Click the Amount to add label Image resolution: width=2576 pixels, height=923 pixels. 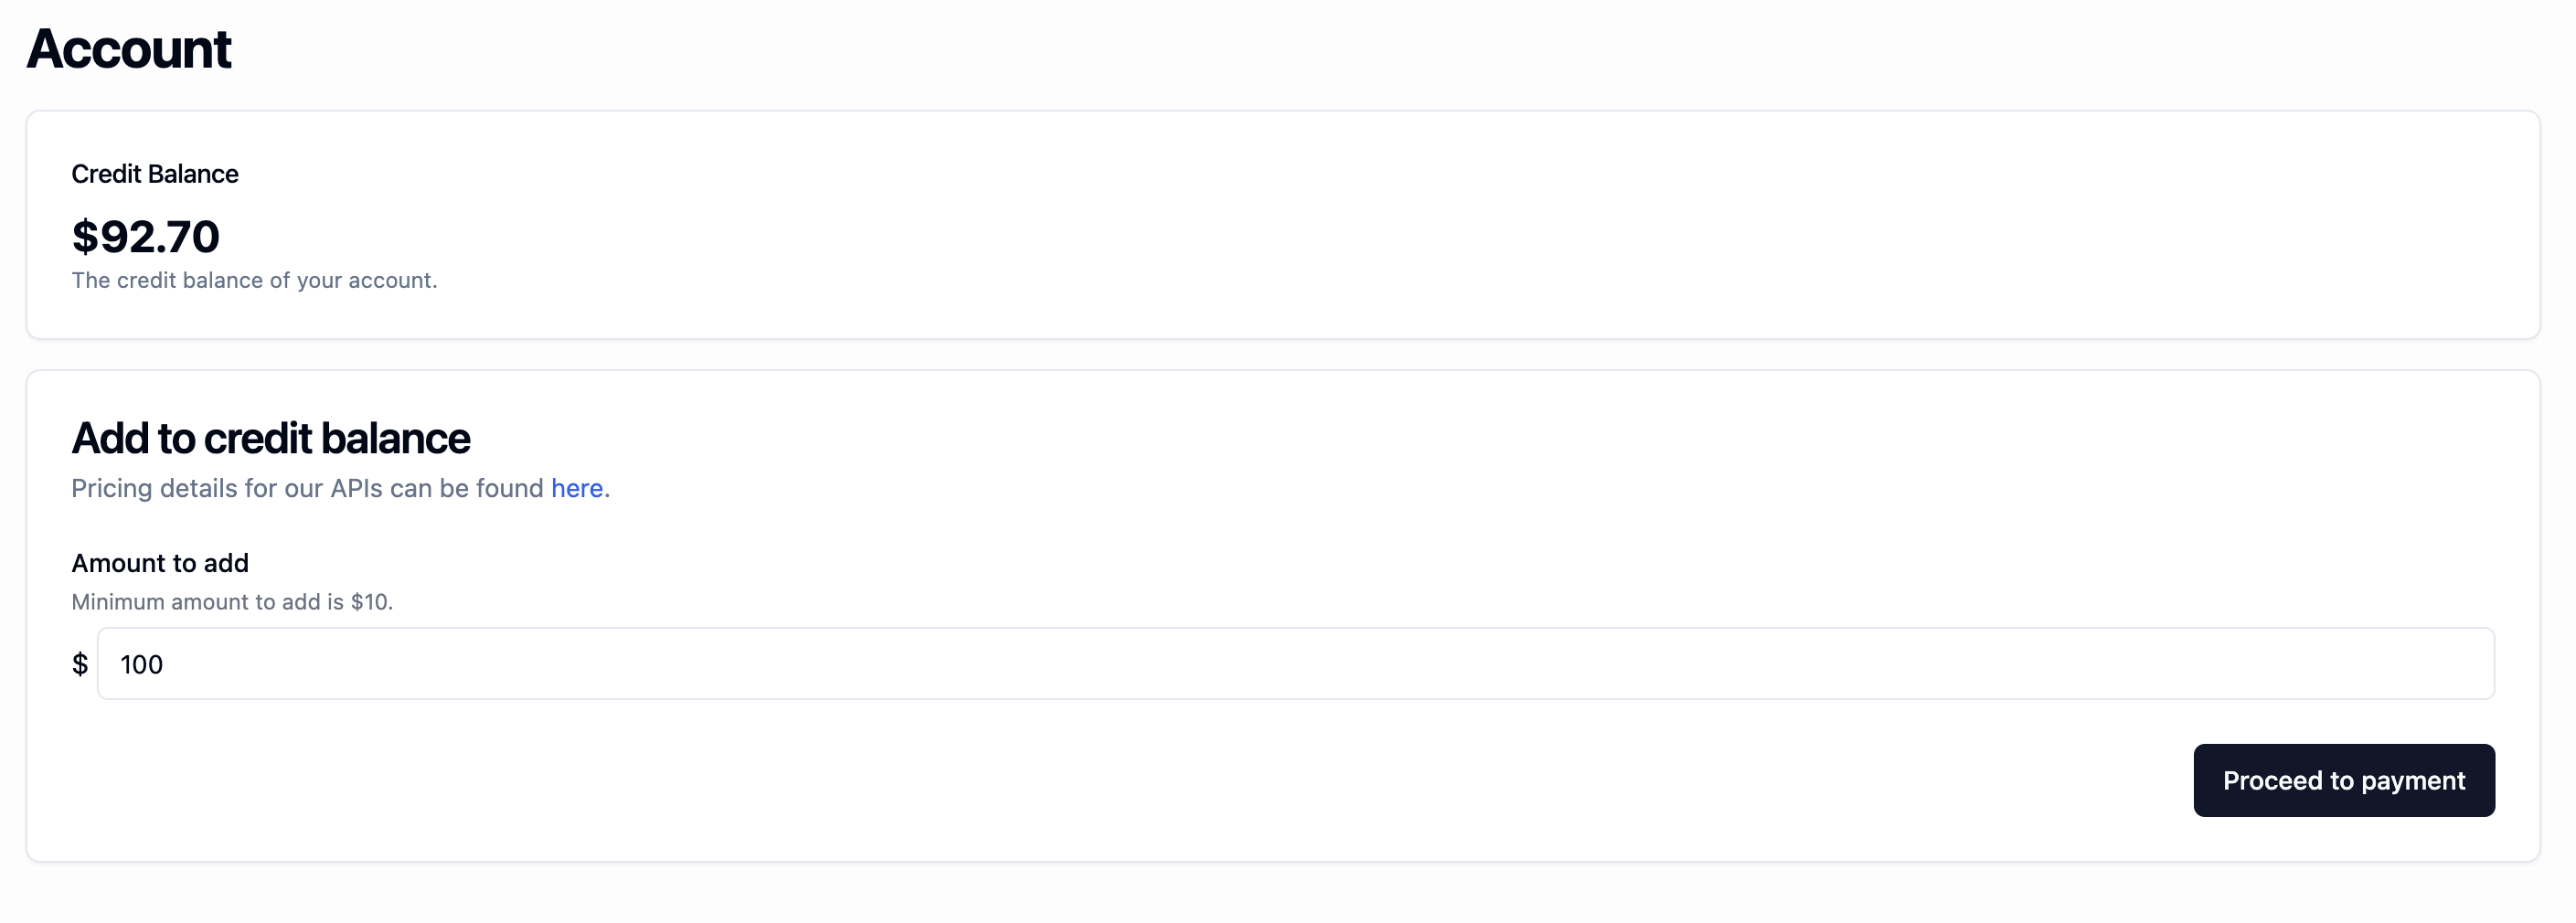point(160,563)
